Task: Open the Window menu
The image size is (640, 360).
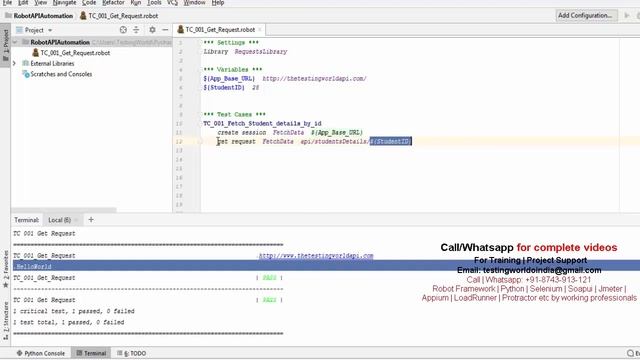Action: [x=194, y=2]
